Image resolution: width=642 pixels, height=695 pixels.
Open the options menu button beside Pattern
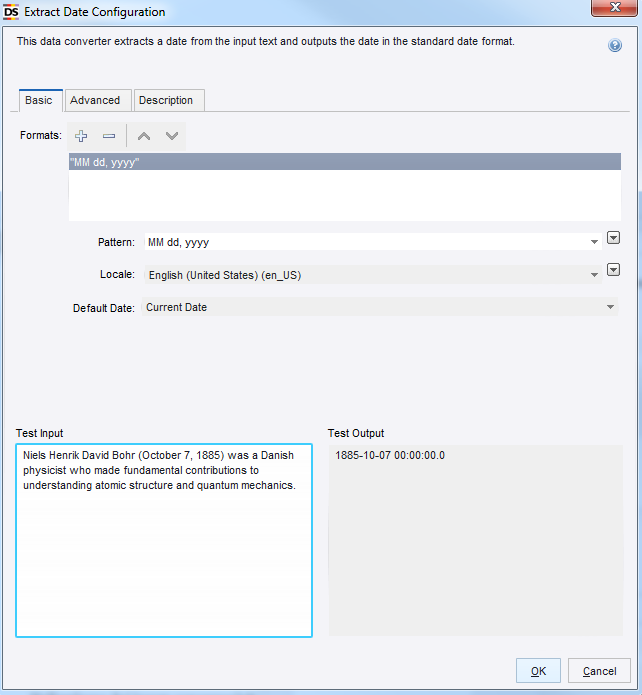[613, 238]
